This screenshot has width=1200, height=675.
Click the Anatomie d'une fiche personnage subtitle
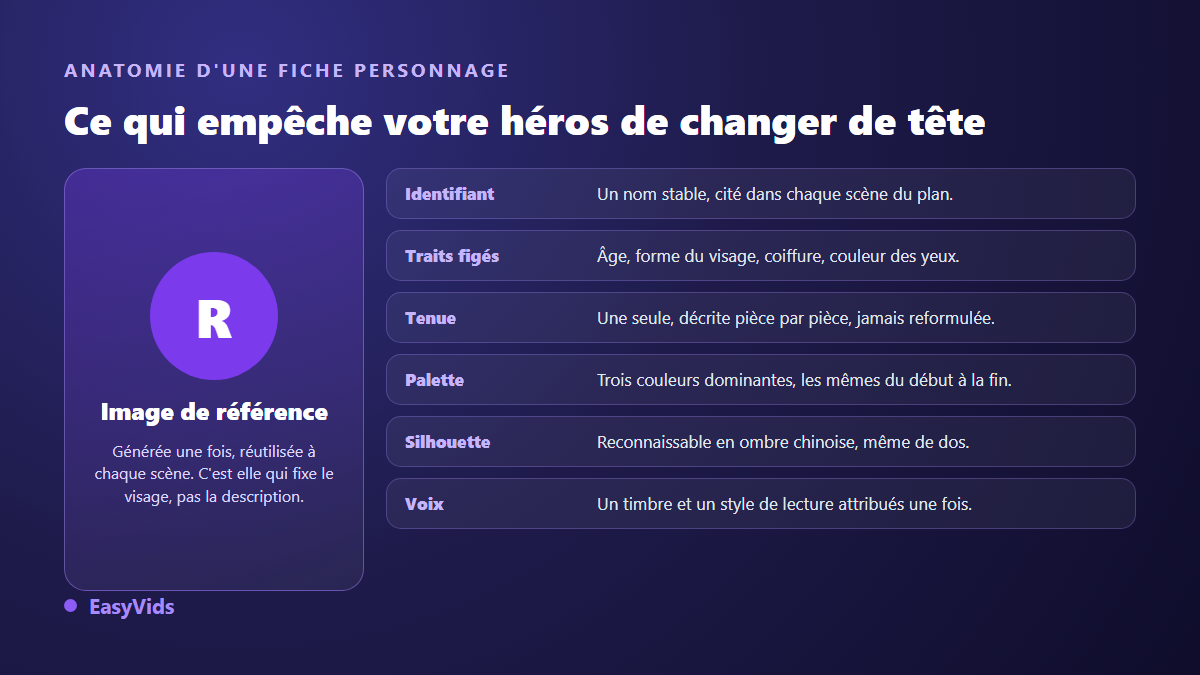point(287,70)
